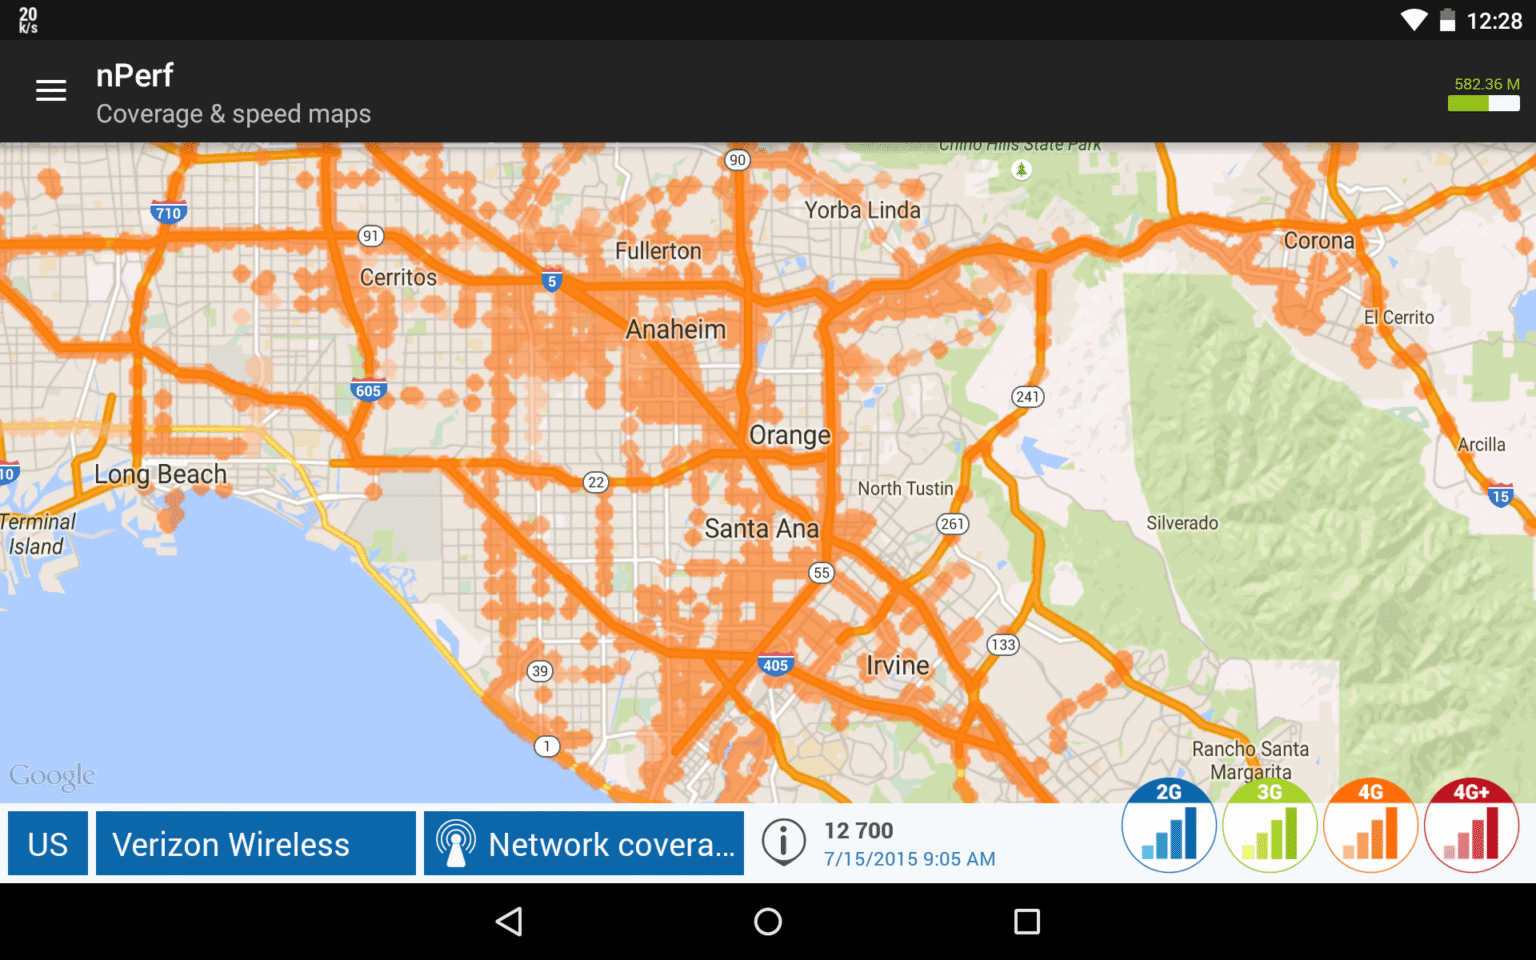
Task: Tap the info icon next to measurement count
Action: coord(783,843)
